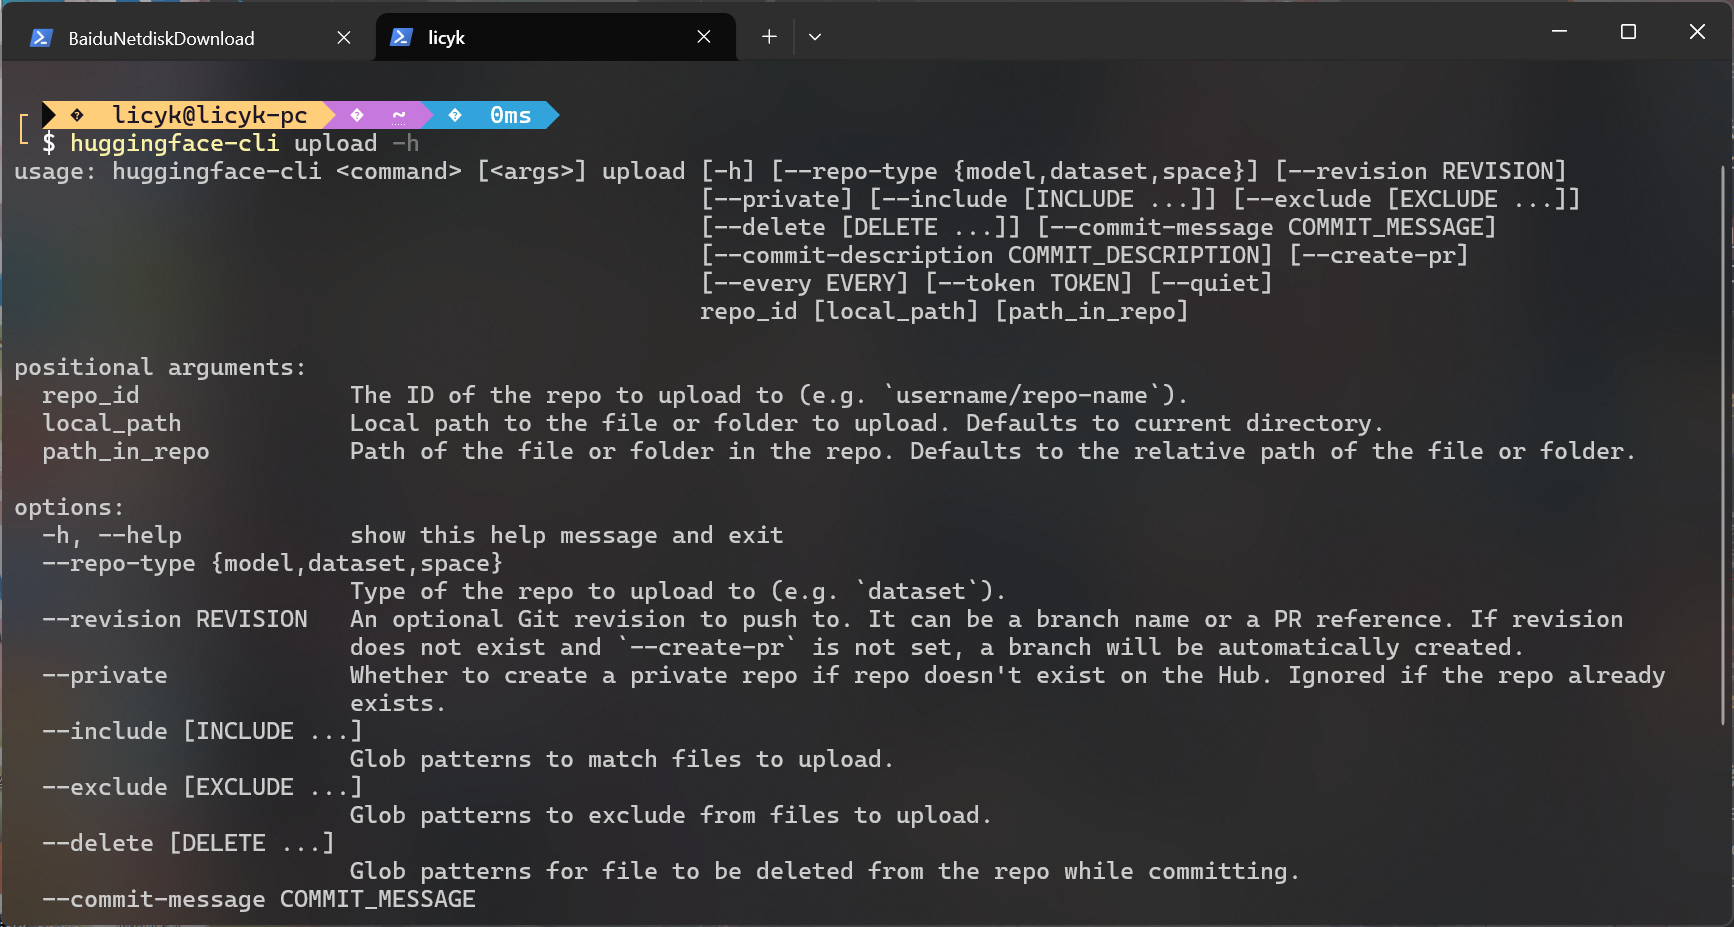Click the 'positional arguments:' heading
Screen dimensions: 1734x927
click(x=160, y=367)
